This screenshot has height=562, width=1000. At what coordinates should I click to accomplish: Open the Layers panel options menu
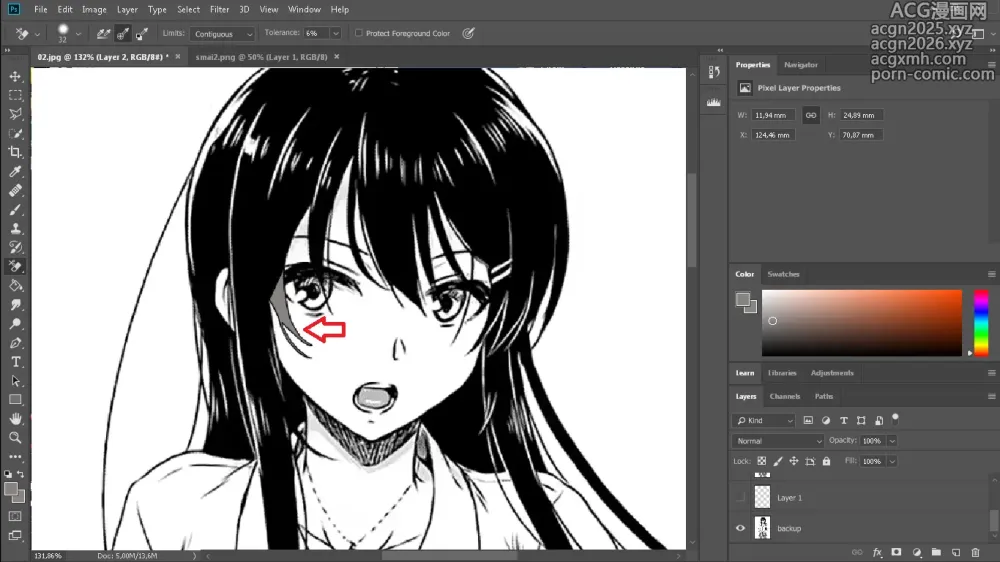point(991,396)
